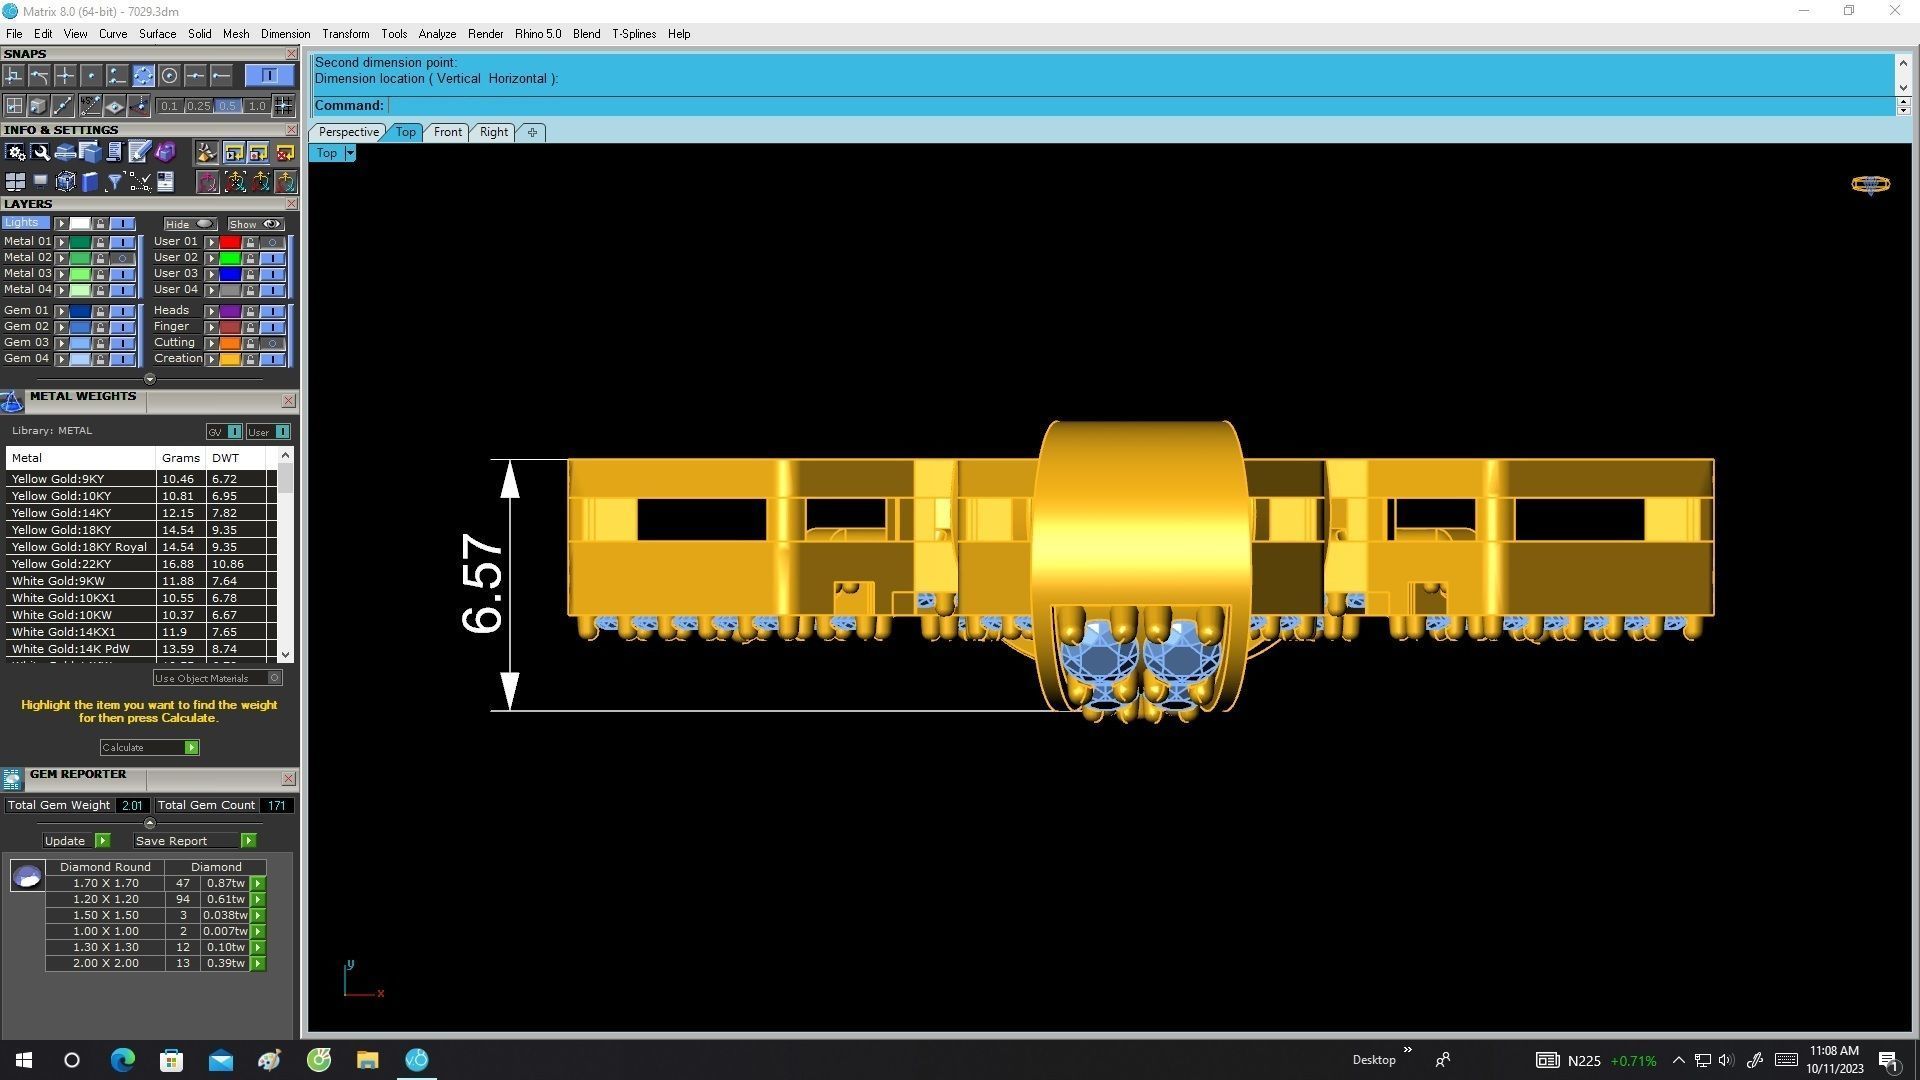Switch to the Perspective viewport tab
1920x1080 pixels.
(347, 132)
